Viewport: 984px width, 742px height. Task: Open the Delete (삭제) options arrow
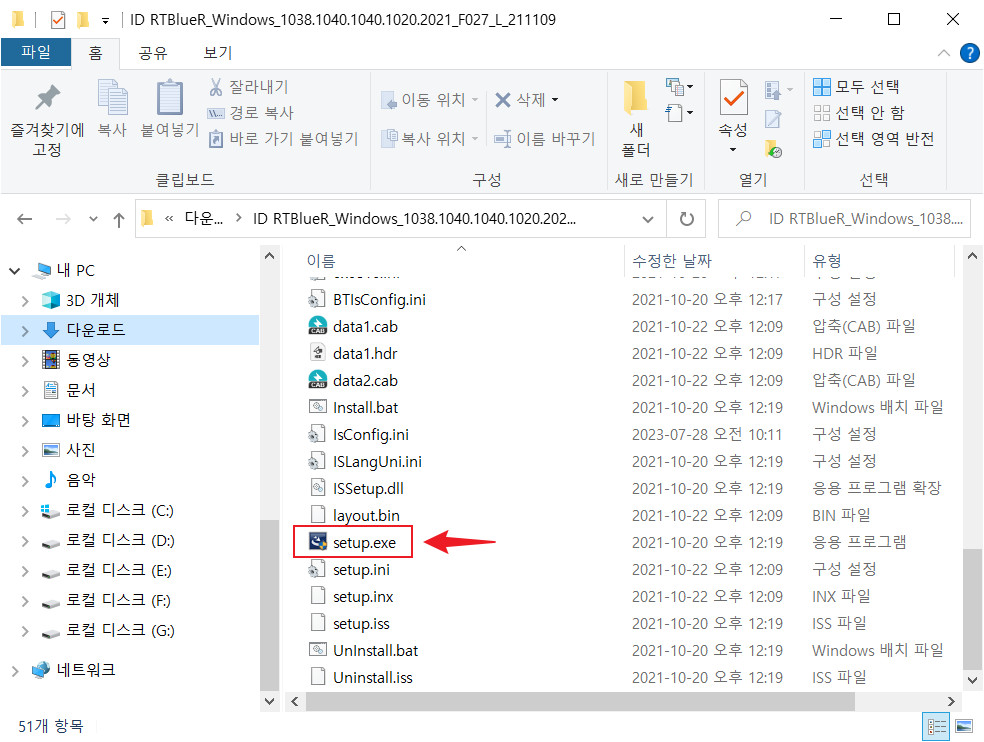(555, 100)
